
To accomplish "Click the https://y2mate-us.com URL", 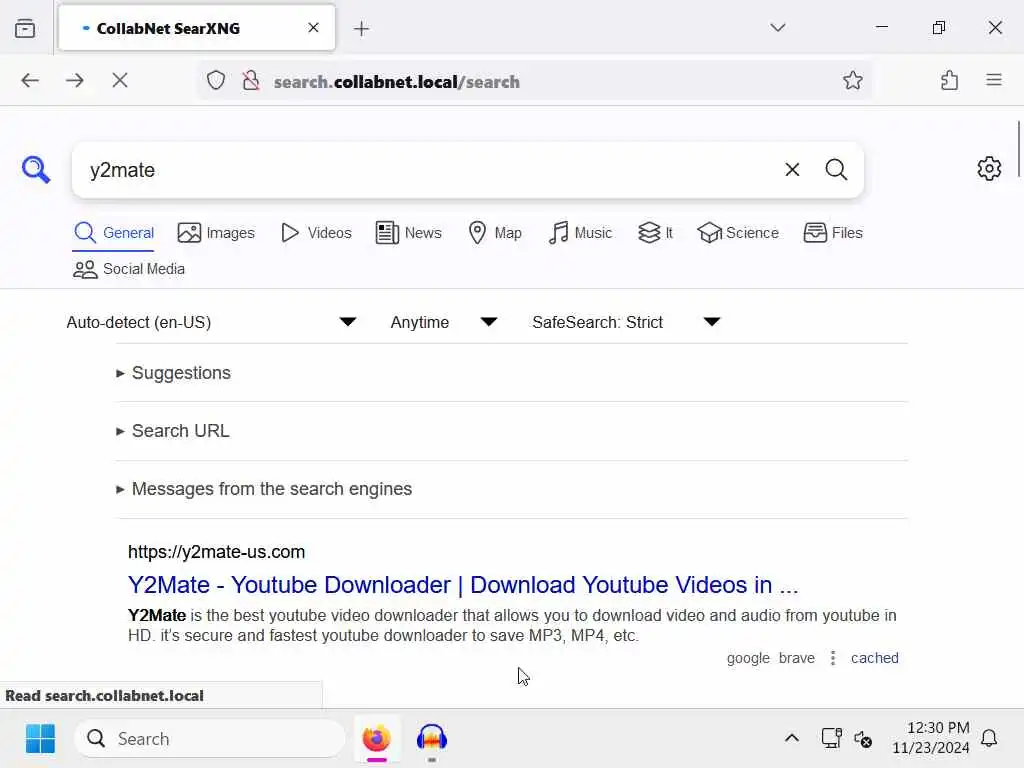I will (216, 552).
